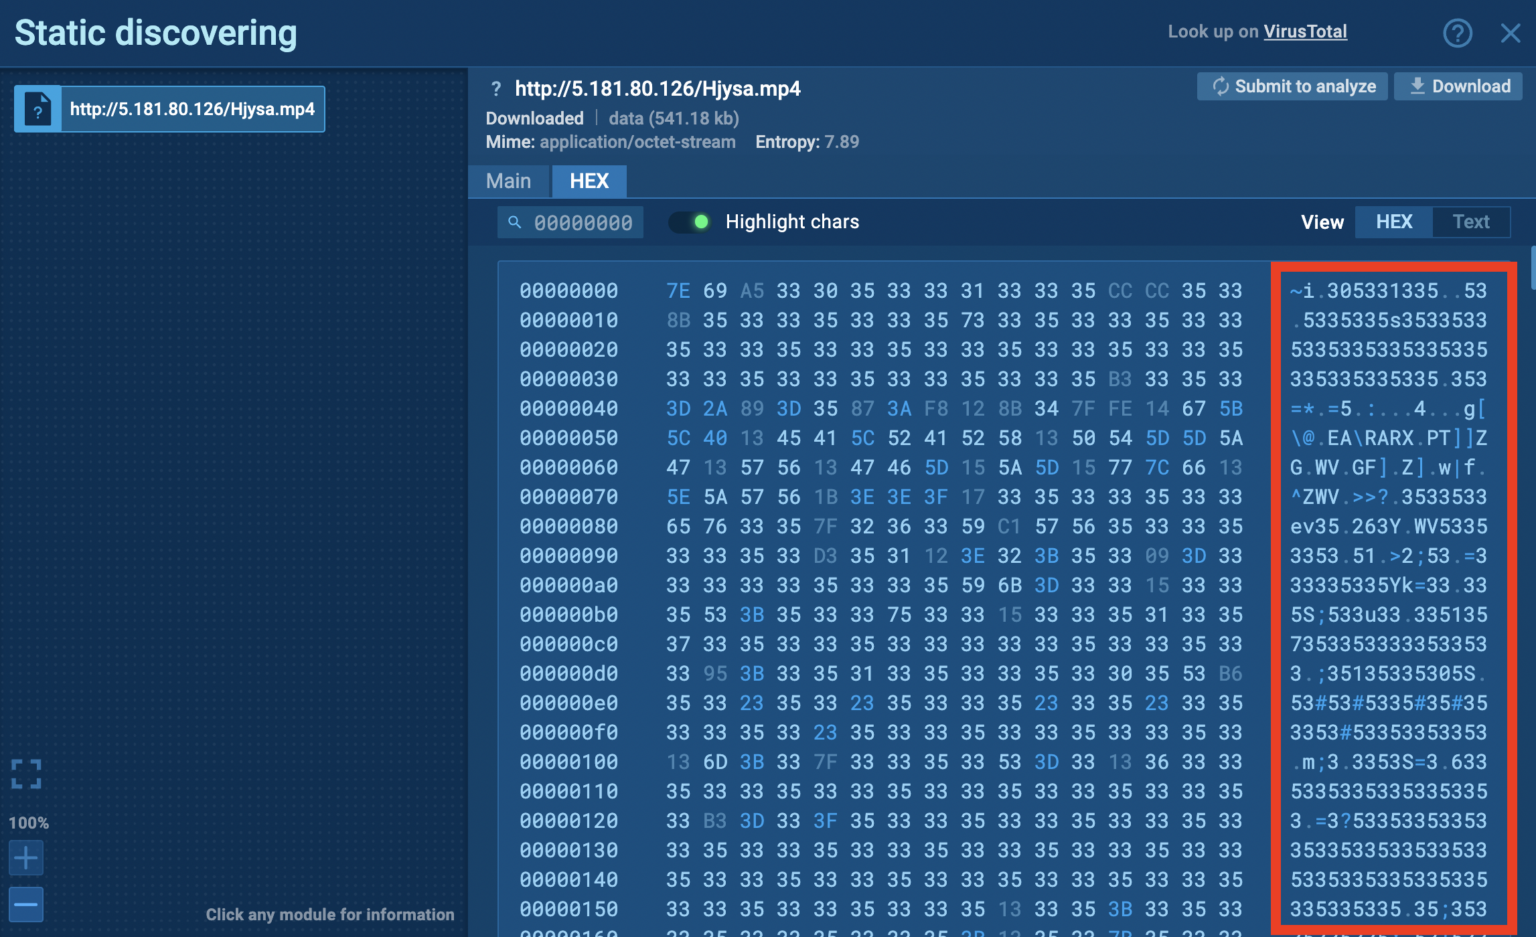
Task: Select the HEX view mode button
Action: [1393, 222]
